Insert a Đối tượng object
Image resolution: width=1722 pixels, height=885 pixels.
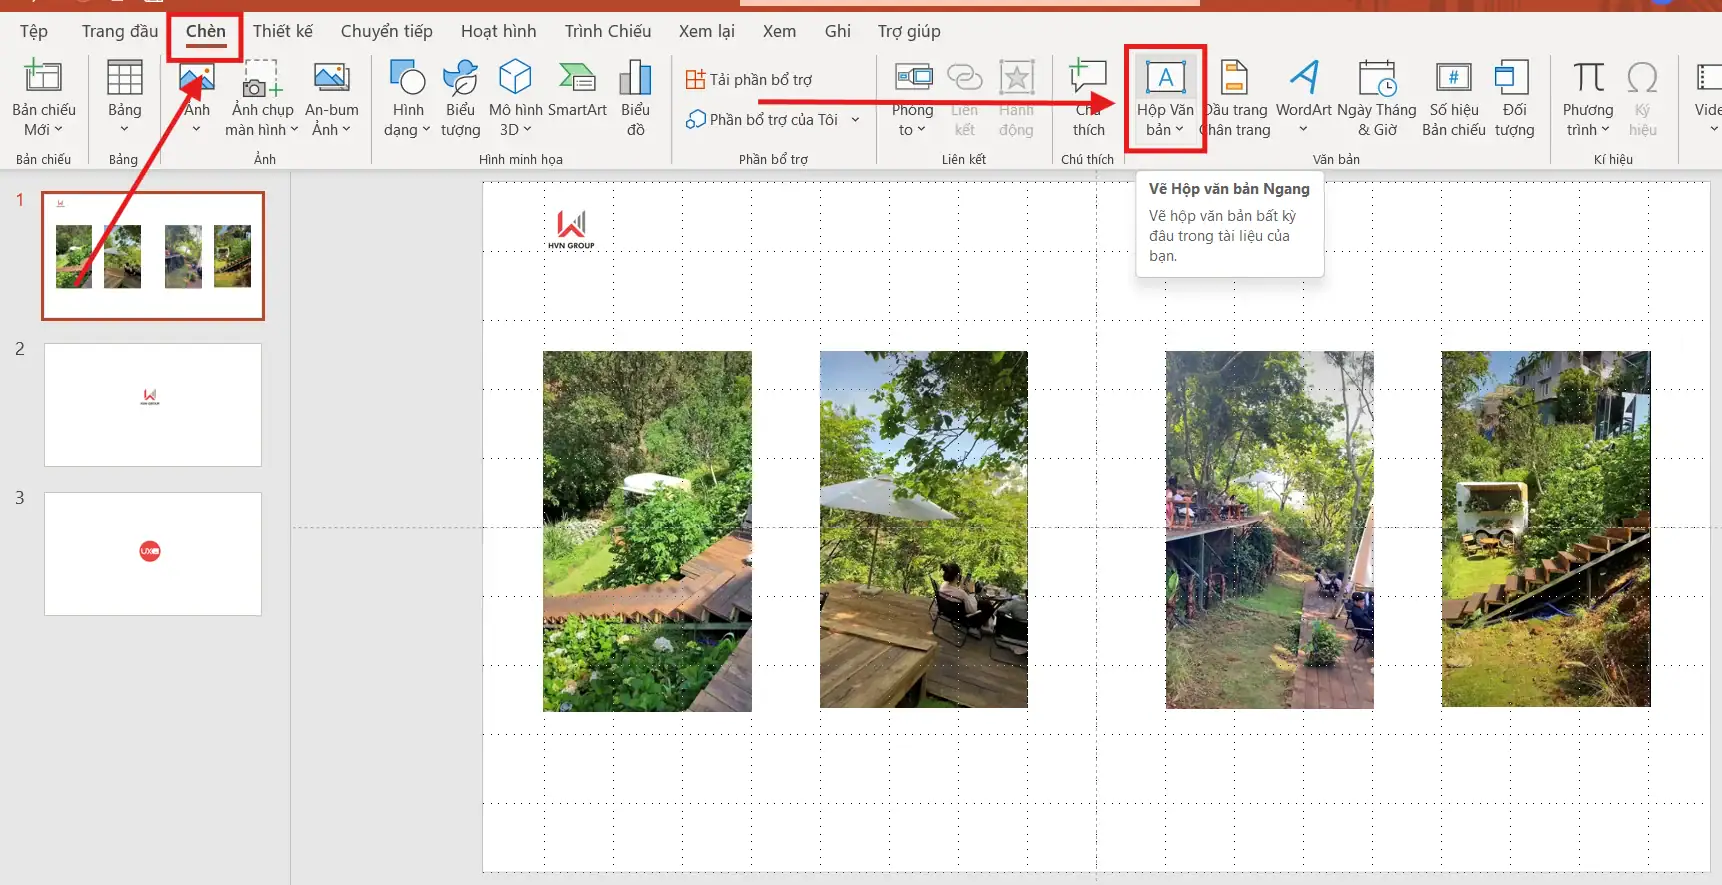pos(1514,97)
